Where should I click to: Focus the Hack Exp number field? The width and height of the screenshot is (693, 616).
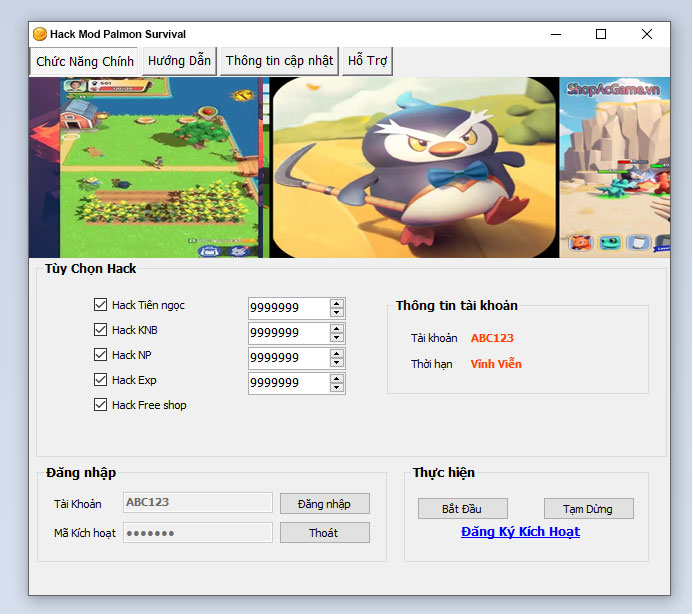coord(289,383)
